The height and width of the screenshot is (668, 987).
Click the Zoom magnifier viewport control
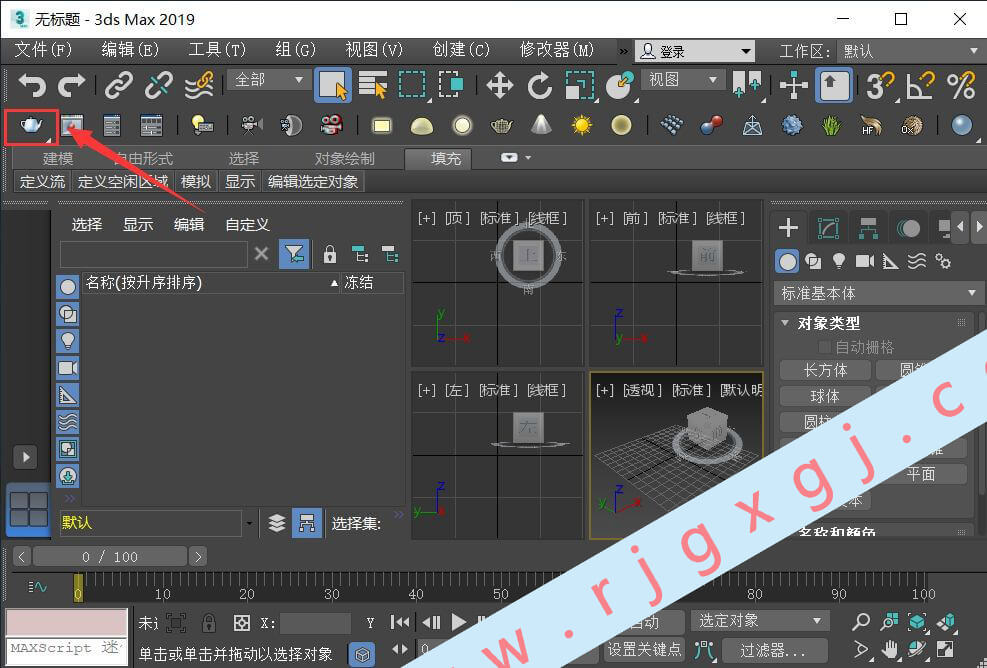(x=860, y=622)
